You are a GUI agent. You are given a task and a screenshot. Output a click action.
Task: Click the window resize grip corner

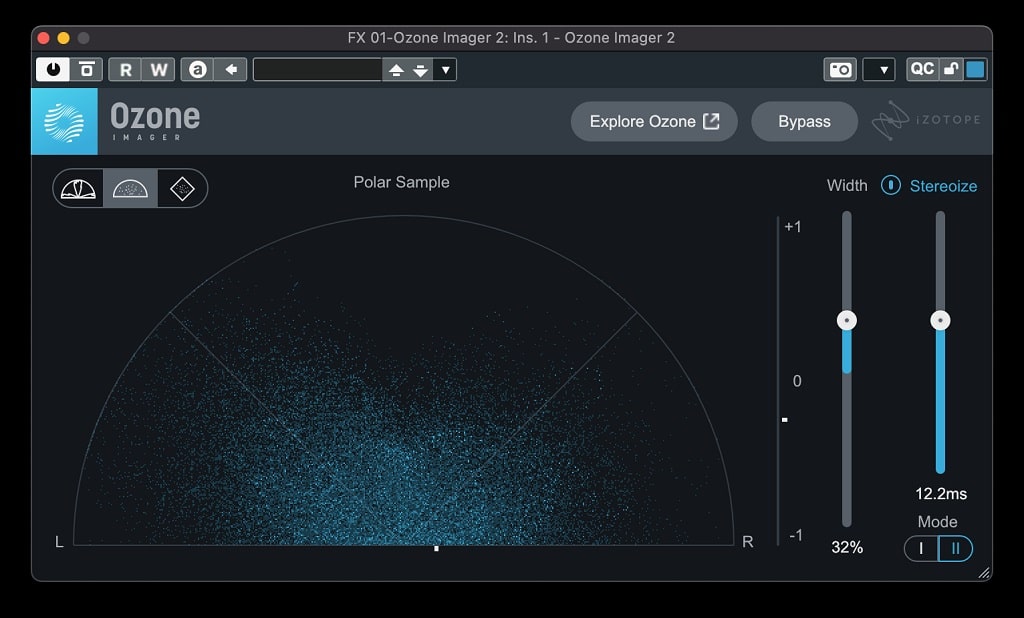point(984,573)
